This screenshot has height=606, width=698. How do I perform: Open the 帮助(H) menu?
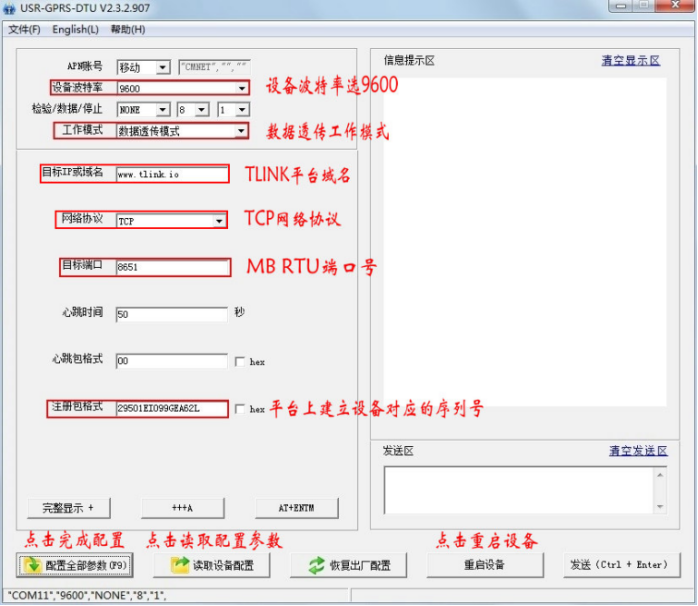tap(127, 29)
